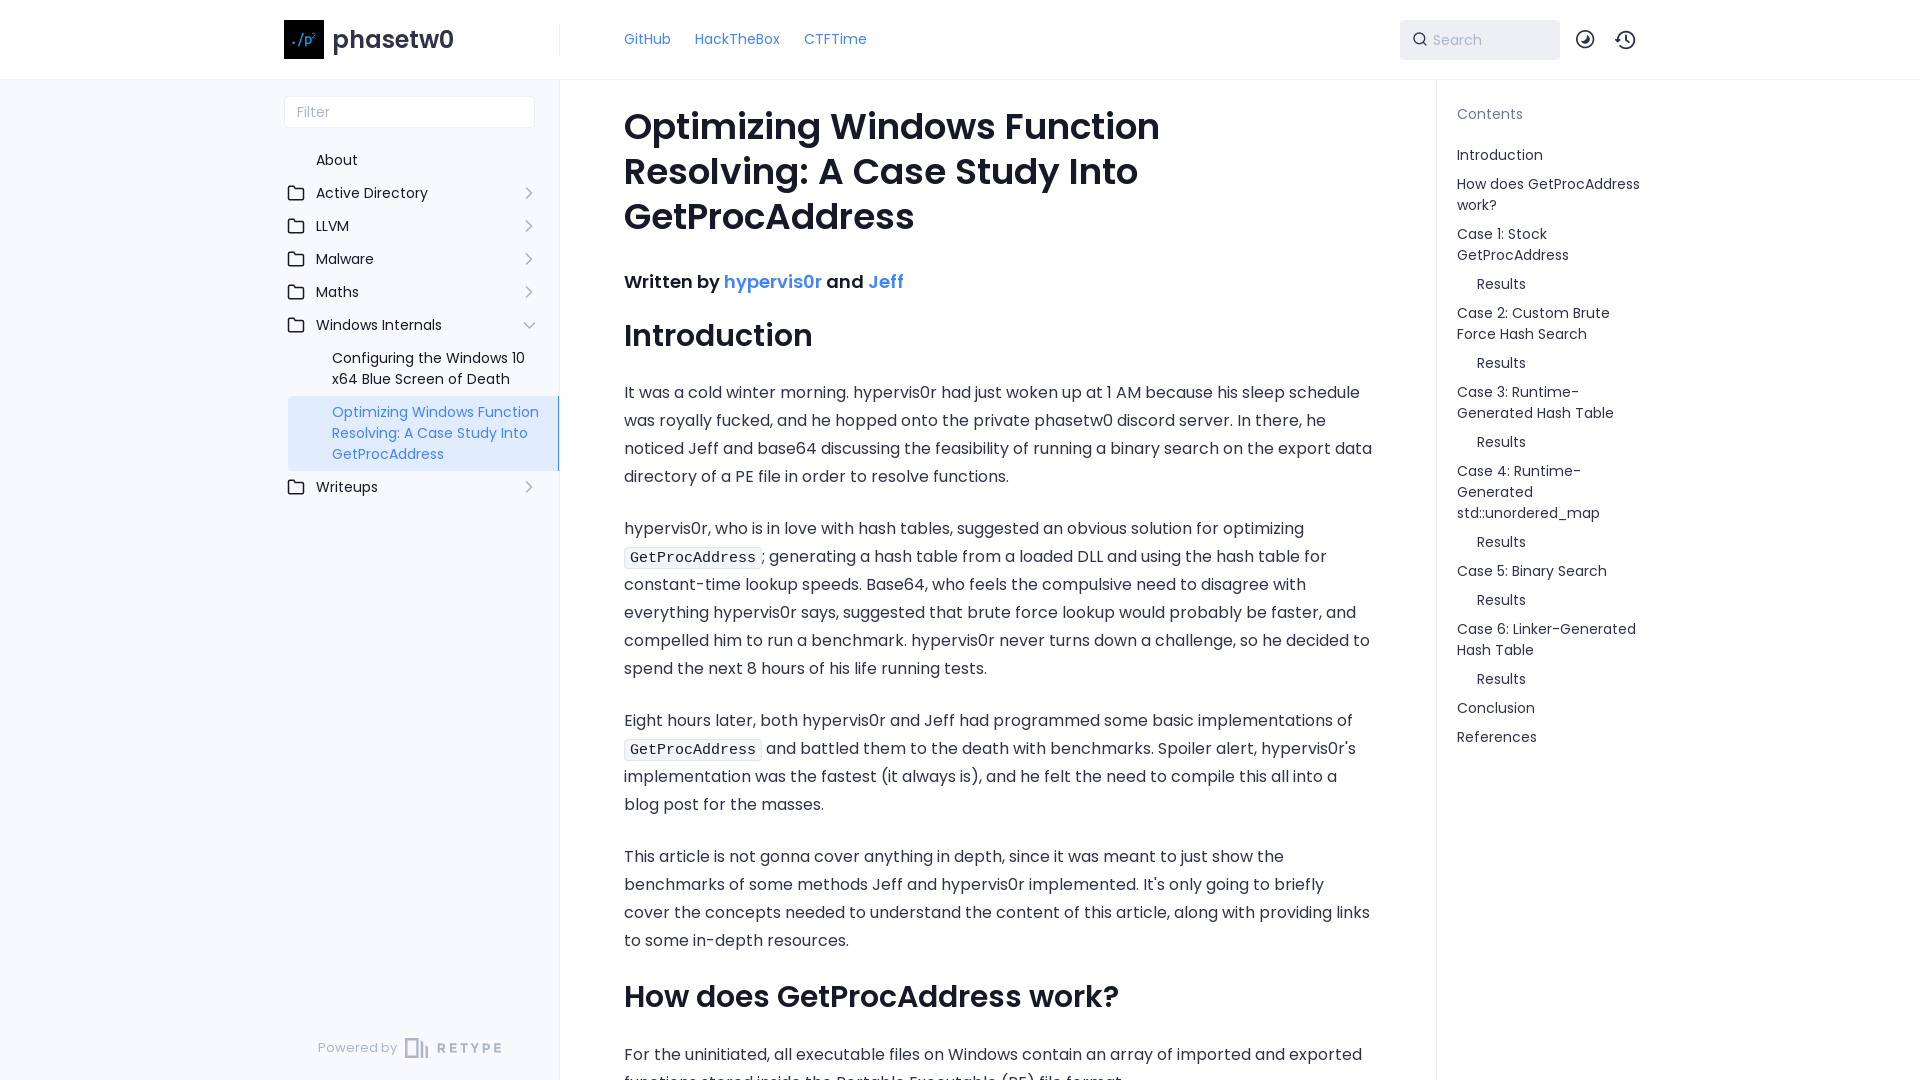
Task: Jump to Results under Case 1
Action: click(1501, 284)
